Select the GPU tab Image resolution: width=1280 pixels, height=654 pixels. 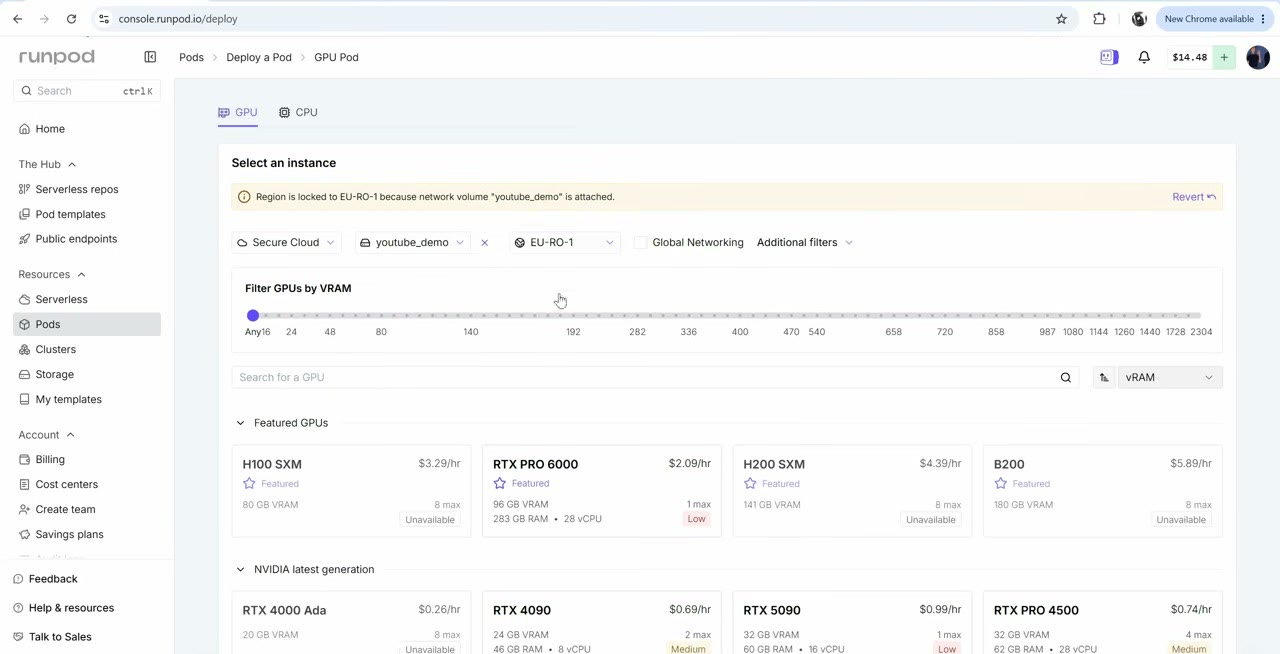coord(238,112)
